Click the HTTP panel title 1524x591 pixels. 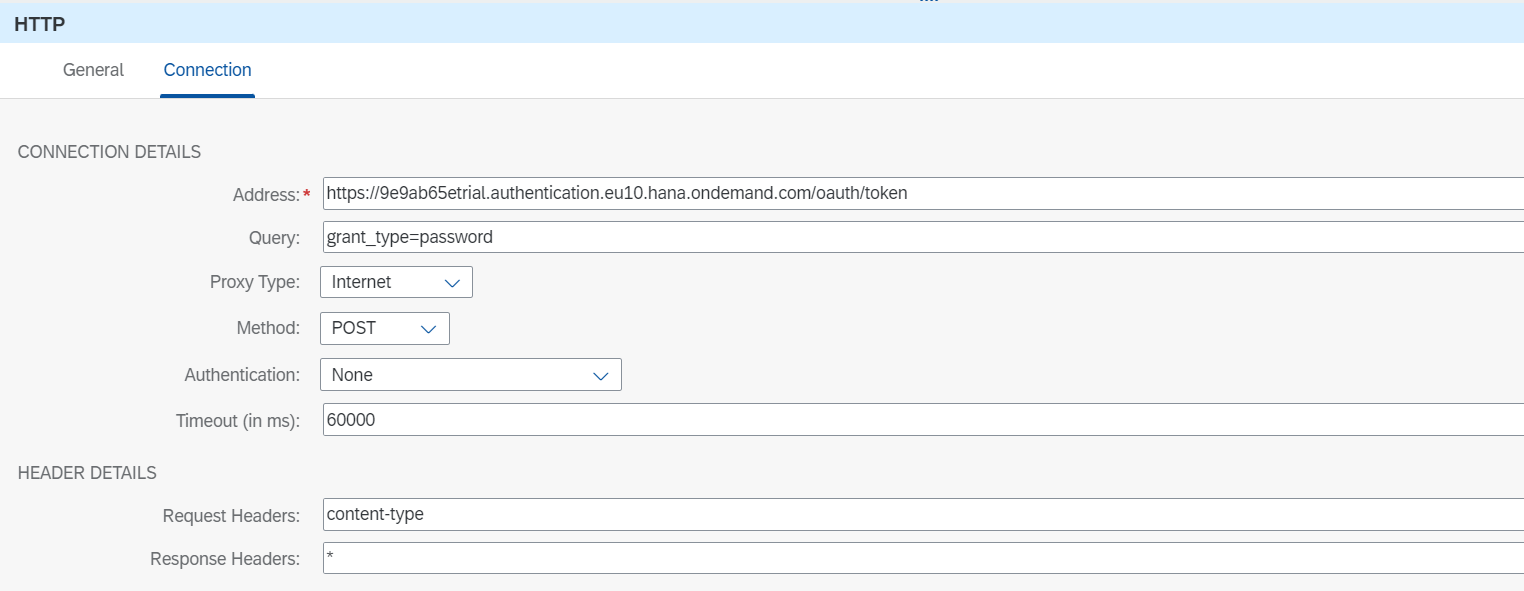pyautogui.click(x=40, y=24)
